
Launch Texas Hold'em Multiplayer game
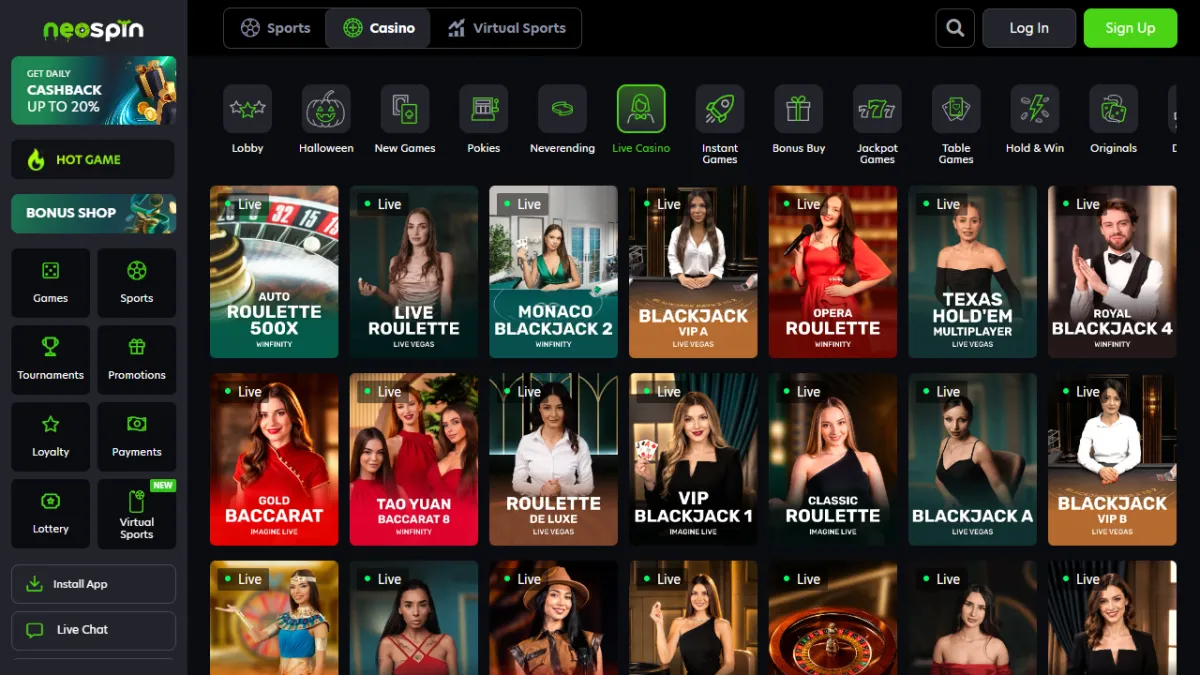tap(972, 272)
